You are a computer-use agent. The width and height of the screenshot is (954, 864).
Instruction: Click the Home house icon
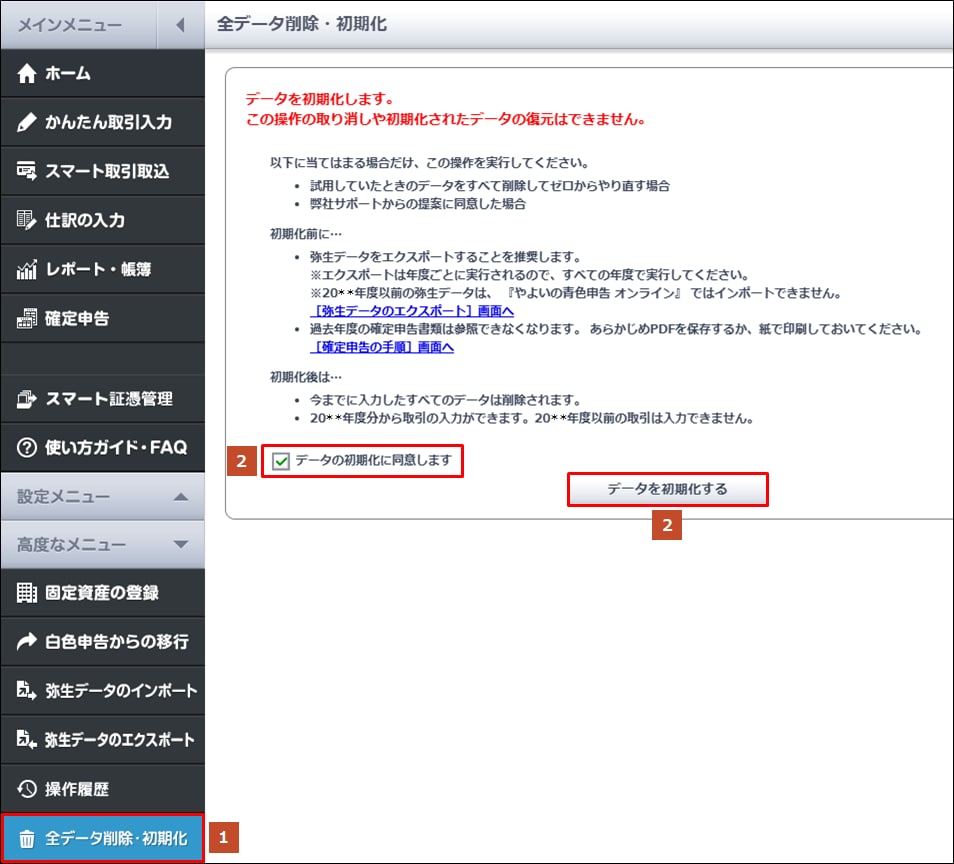pyautogui.click(x=27, y=74)
